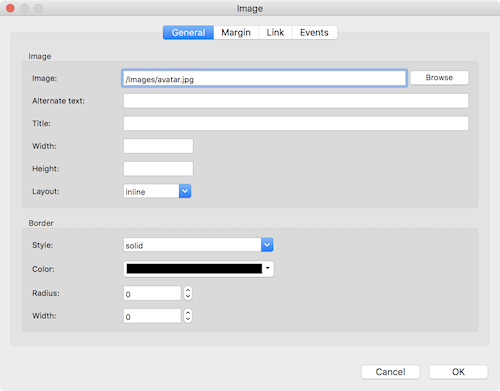Click the Radius stepper arrows
500x391 pixels.
(x=188, y=293)
